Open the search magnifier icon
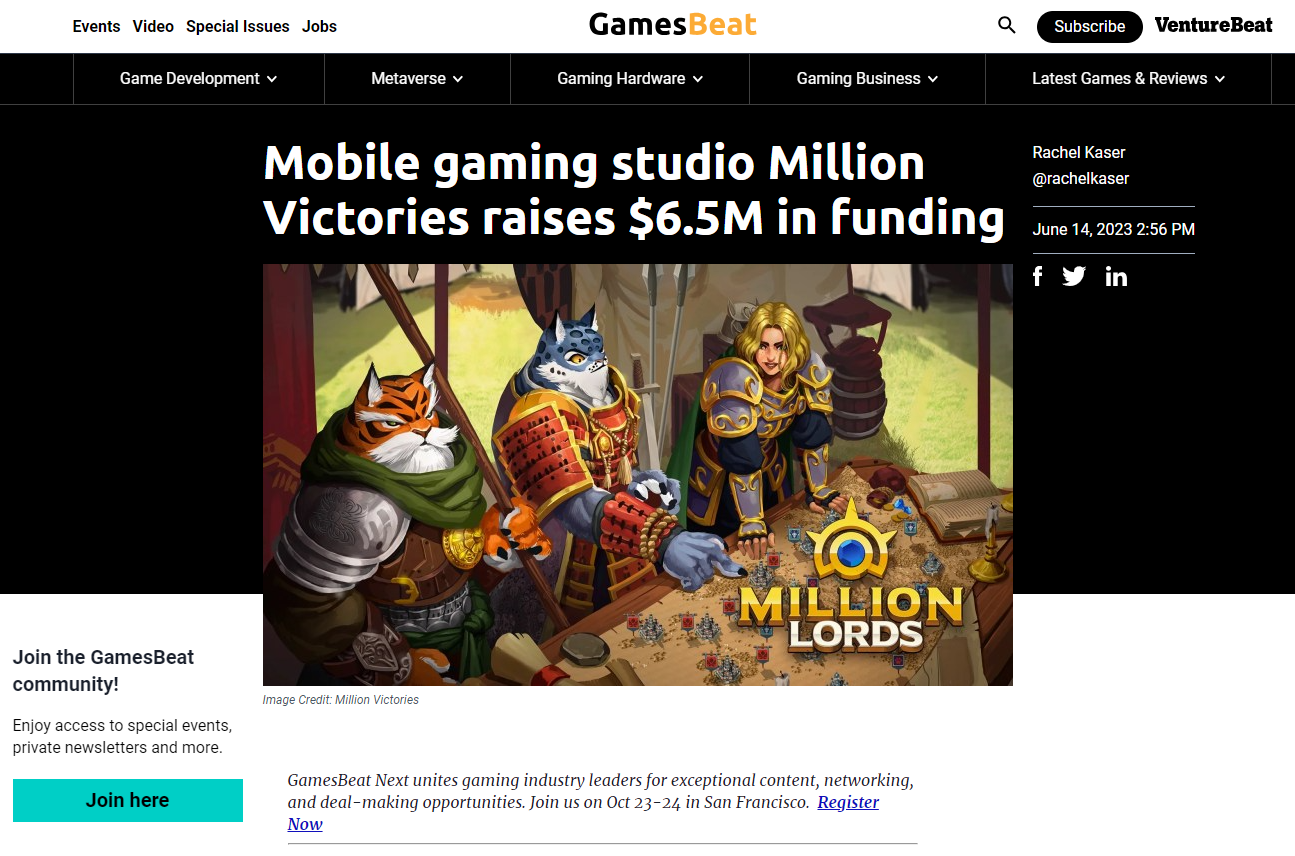1295x856 pixels. [x=1007, y=25]
